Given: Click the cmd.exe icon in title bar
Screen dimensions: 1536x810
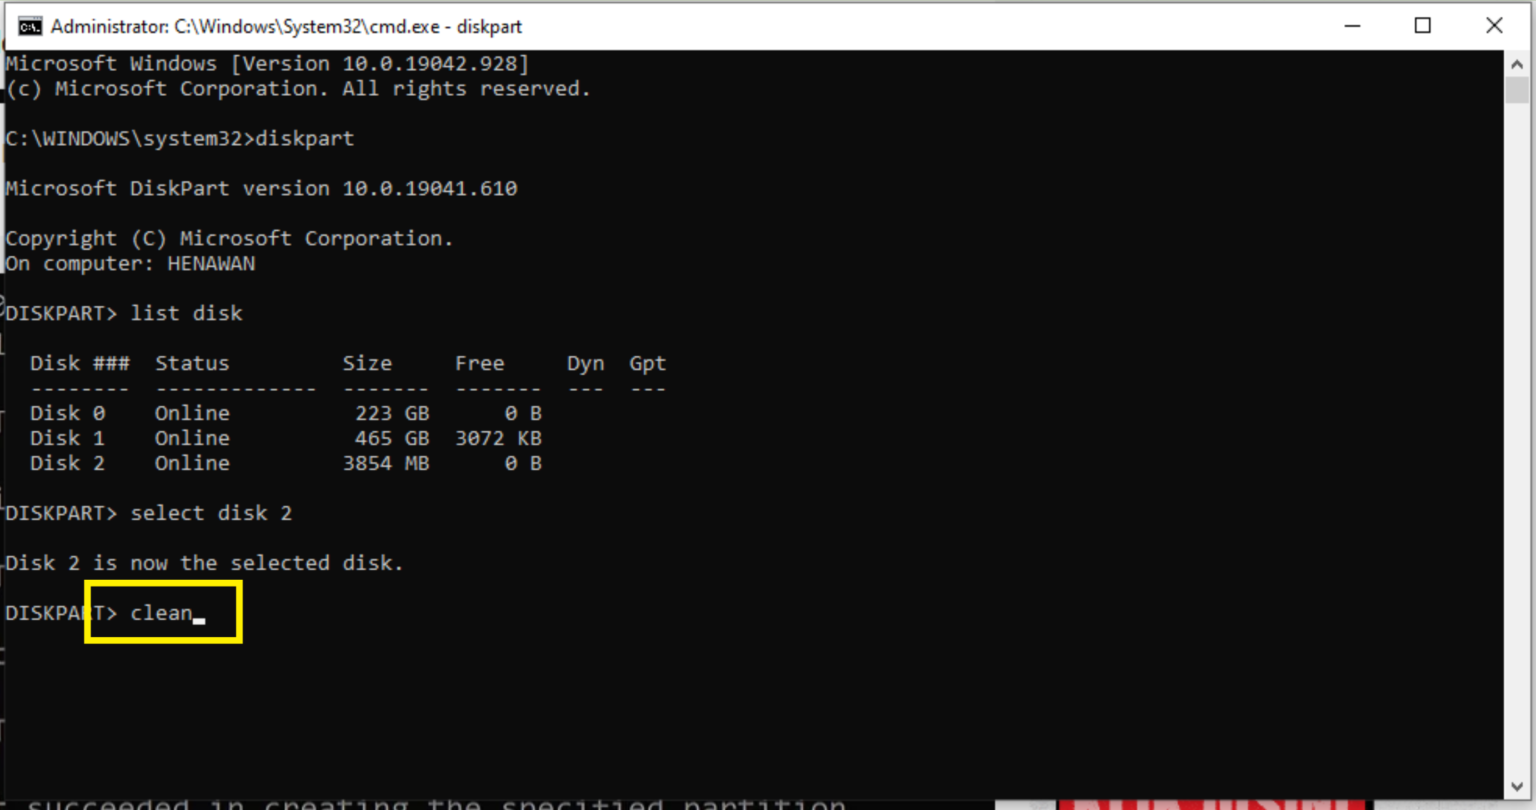Looking at the screenshot, I should [30, 26].
